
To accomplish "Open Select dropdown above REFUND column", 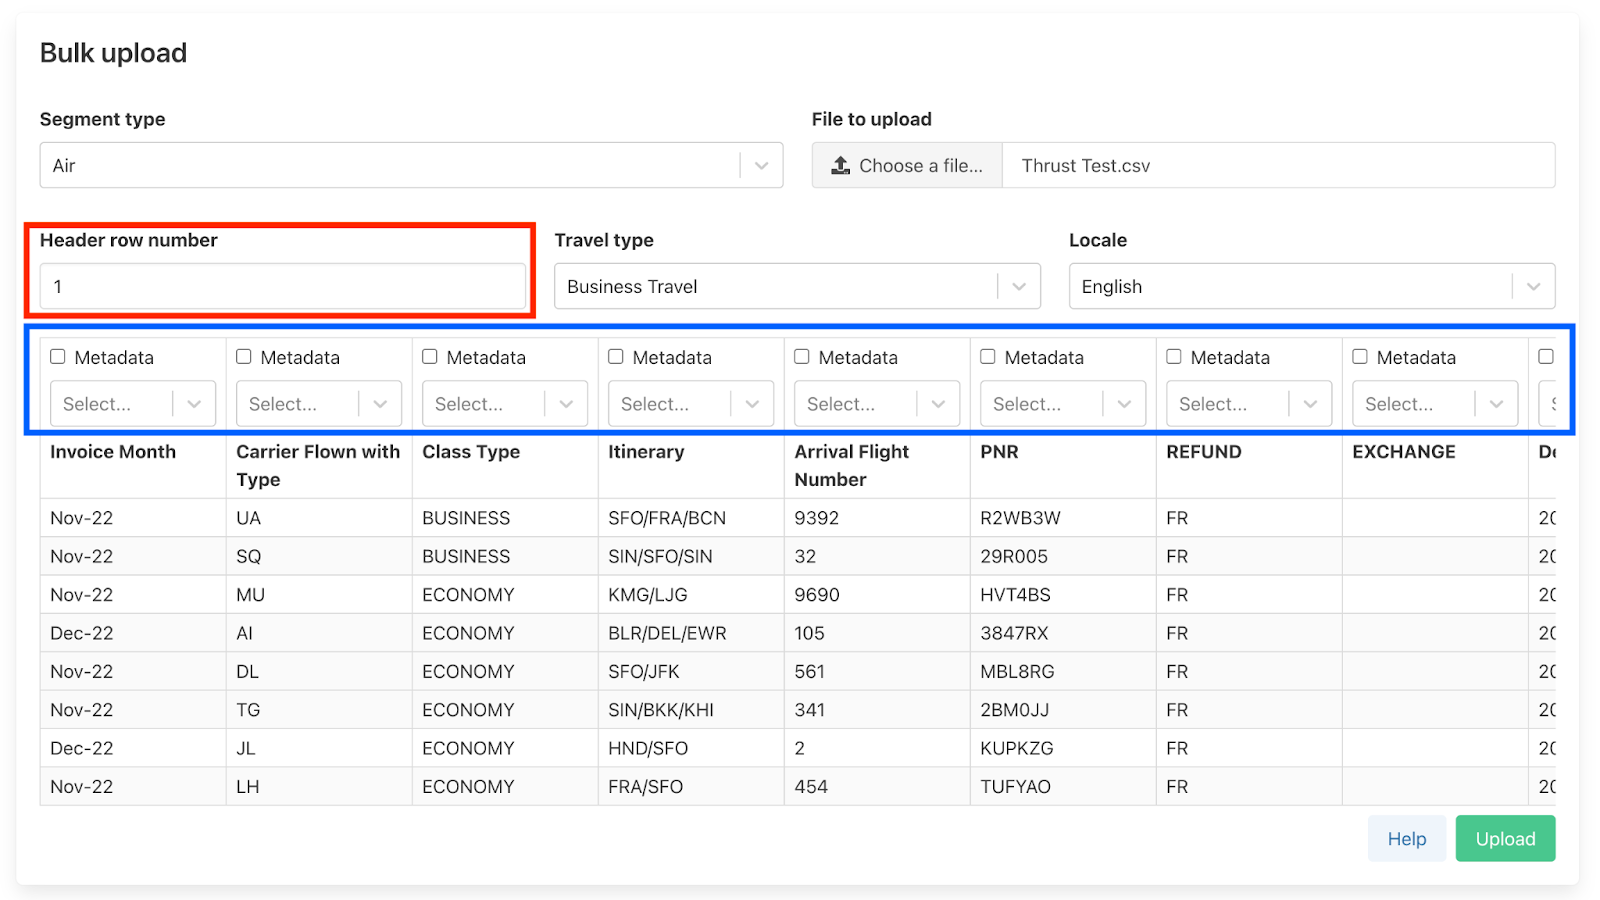I will pyautogui.click(x=1248, y=404).
